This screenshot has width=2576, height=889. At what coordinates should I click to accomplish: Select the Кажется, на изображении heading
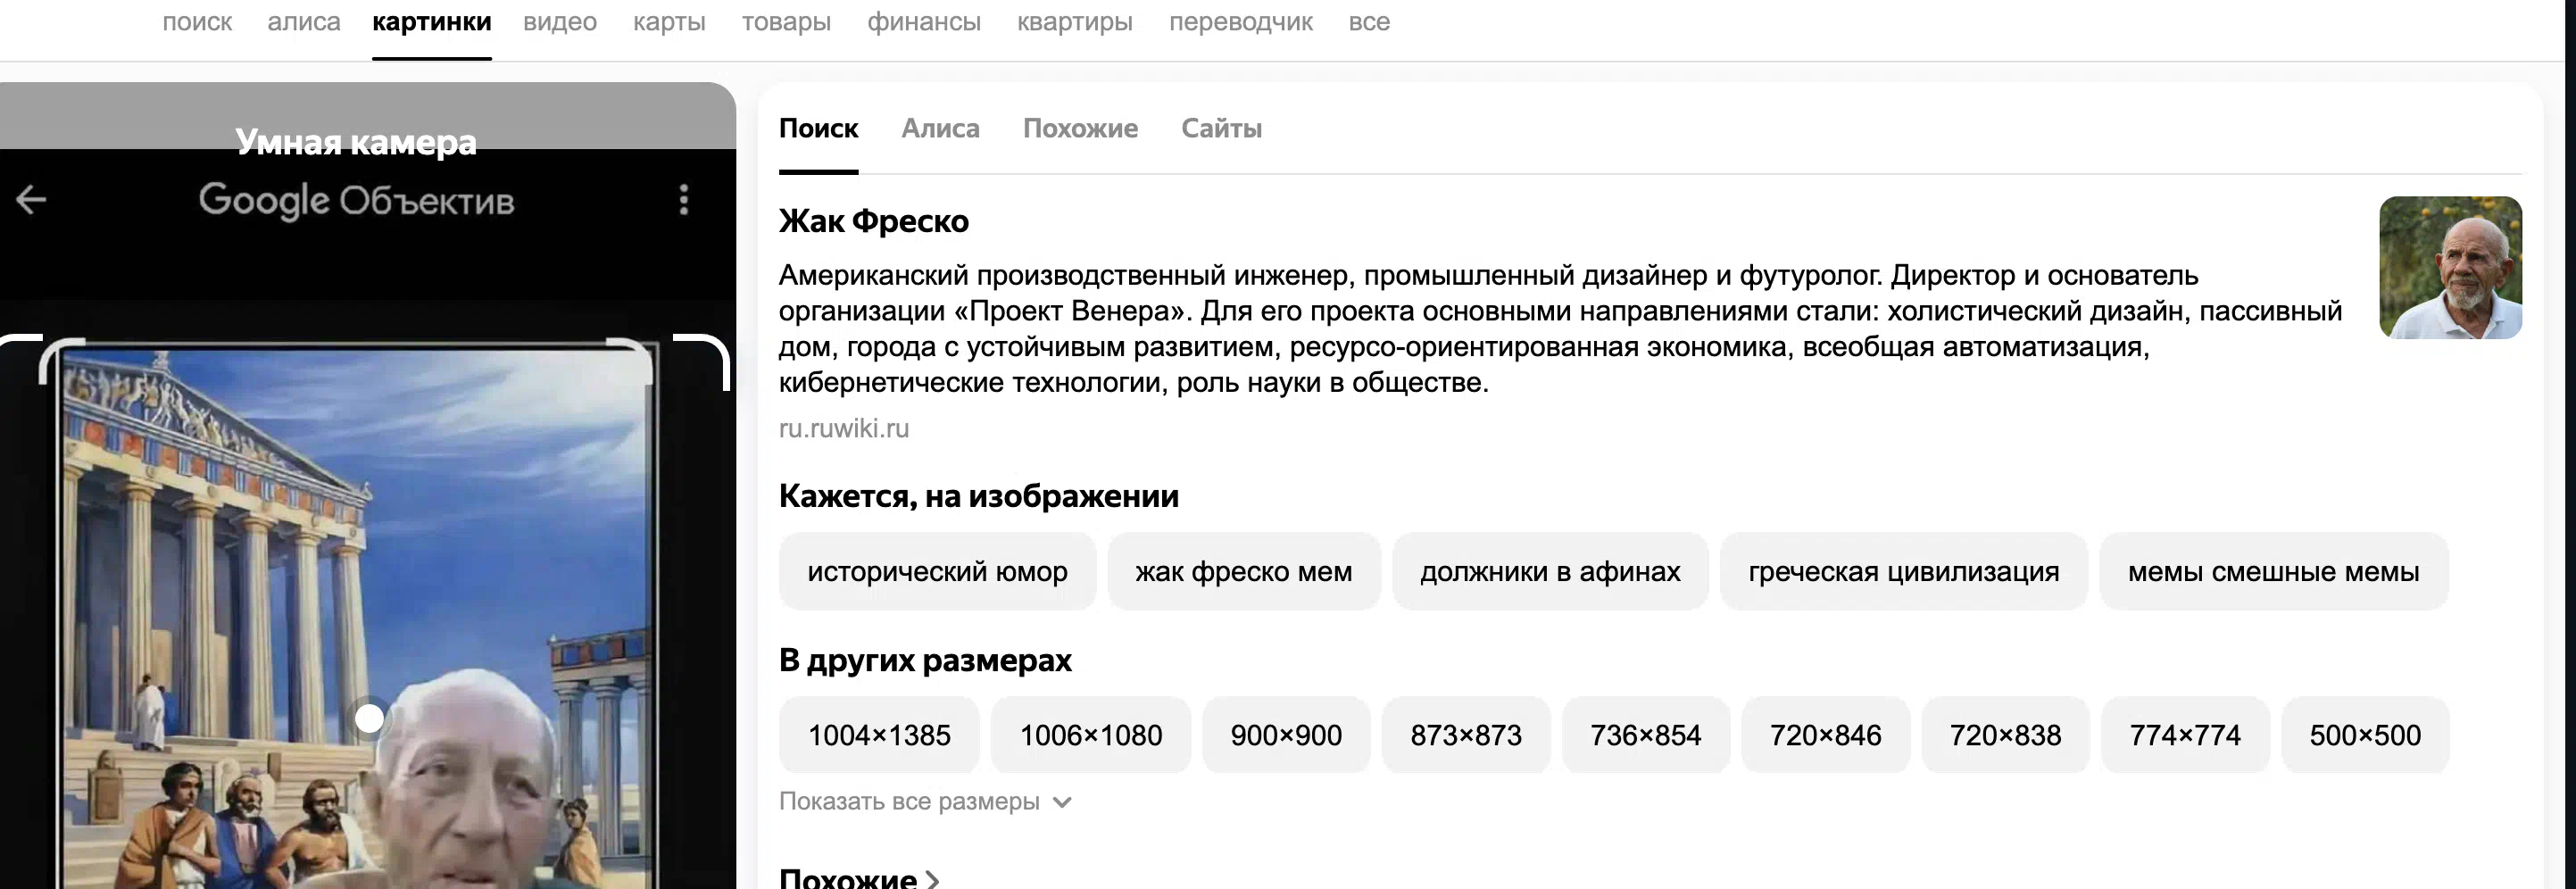[979, 496]
